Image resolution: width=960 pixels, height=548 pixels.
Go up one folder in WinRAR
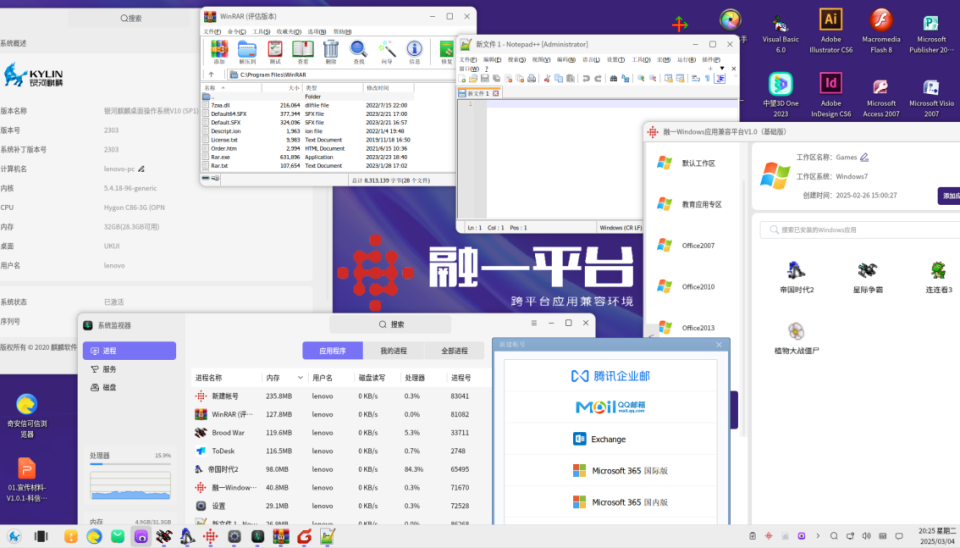tap(211, 75)
